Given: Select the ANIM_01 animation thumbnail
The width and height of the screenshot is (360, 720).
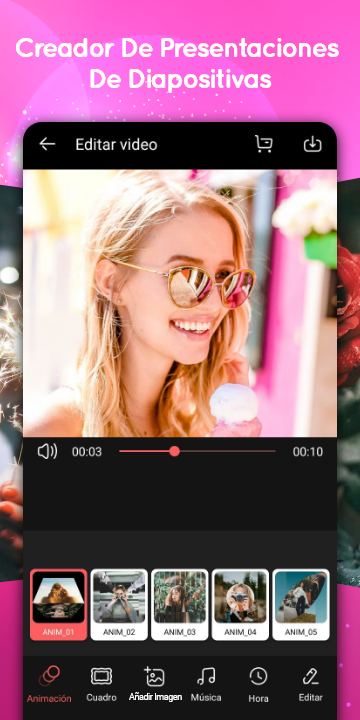Looking at the screenshot, I should coord(58,605).
